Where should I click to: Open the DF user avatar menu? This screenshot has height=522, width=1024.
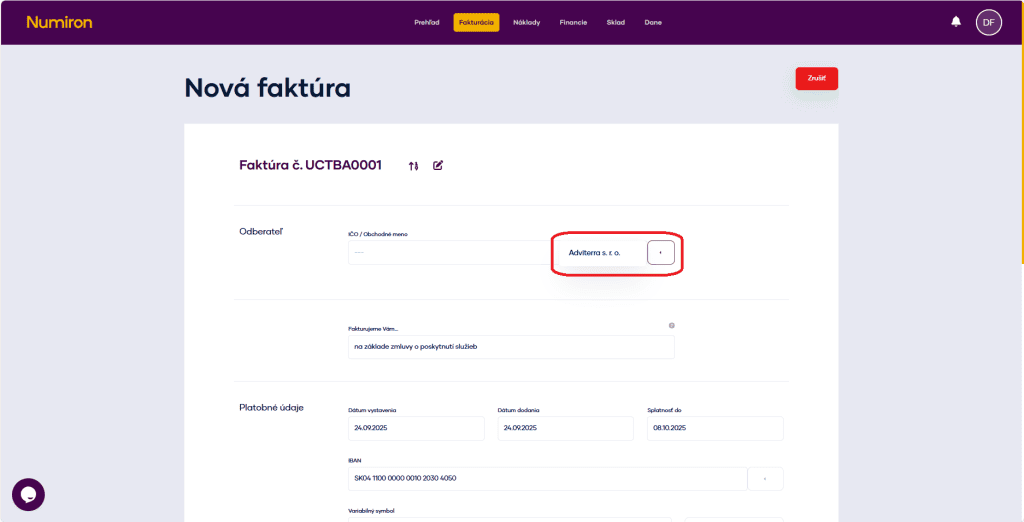point(989,22)
